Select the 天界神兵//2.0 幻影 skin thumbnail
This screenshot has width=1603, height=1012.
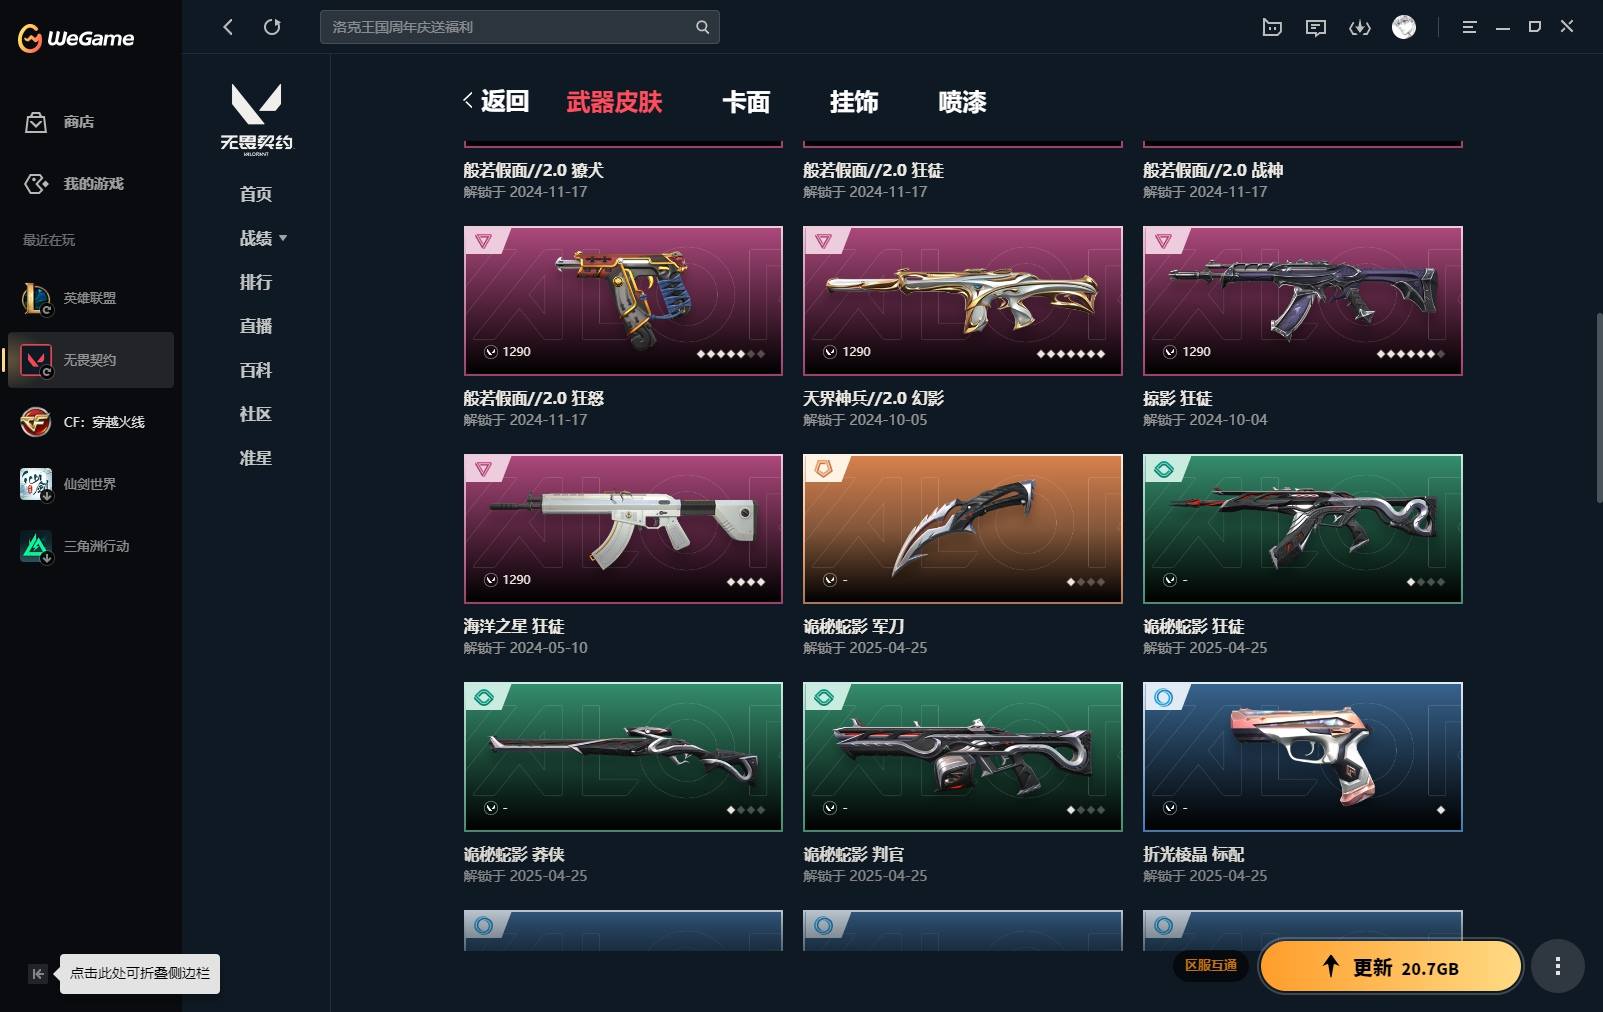click(x=963, y=301)
